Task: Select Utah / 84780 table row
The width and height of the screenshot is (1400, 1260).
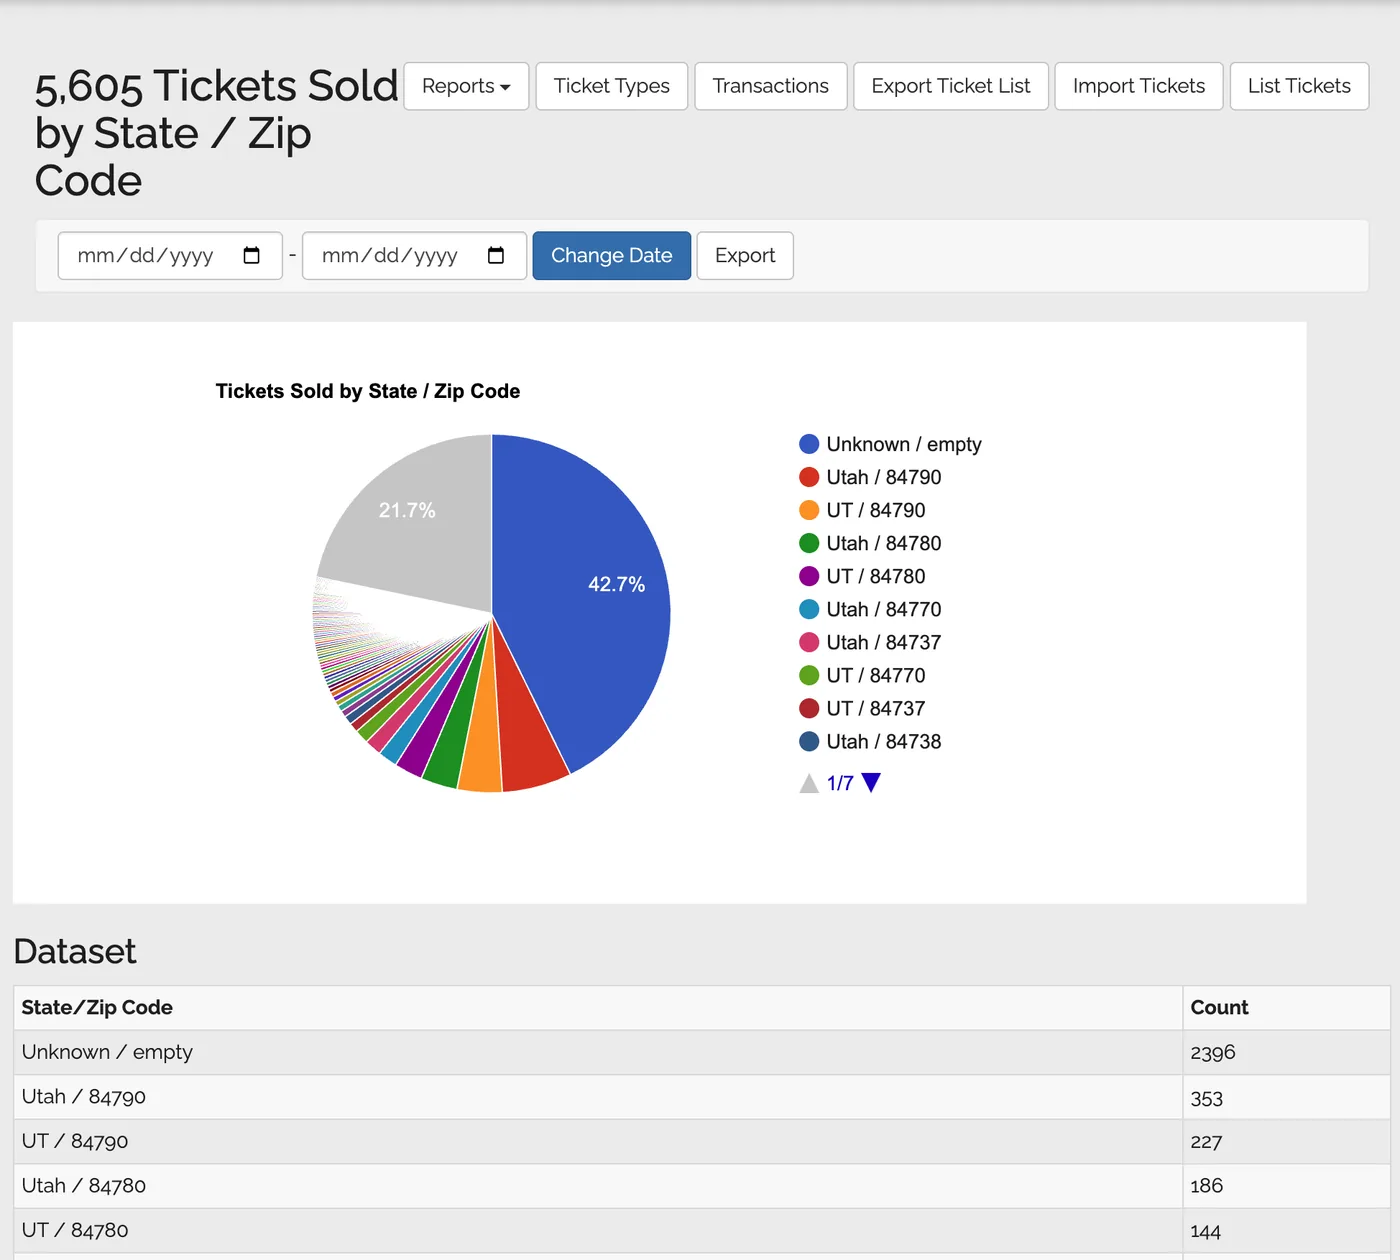Action: coord(702,1186)
